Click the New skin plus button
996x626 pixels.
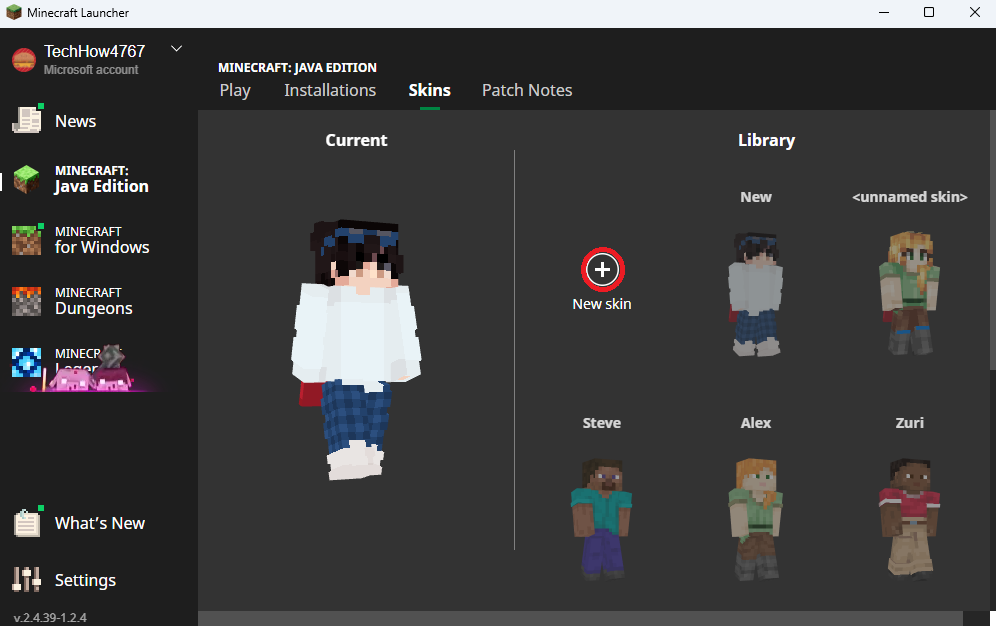pos(601,268)
